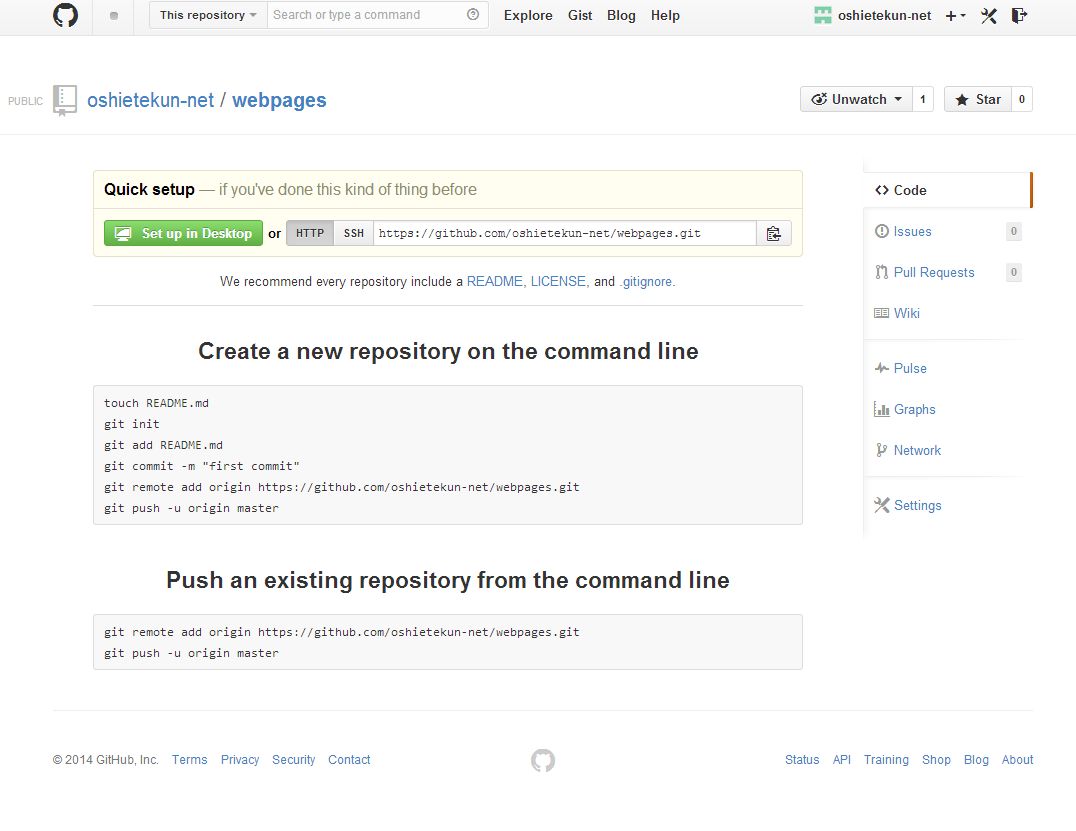Select the clone URL text field

click(565, 233)
